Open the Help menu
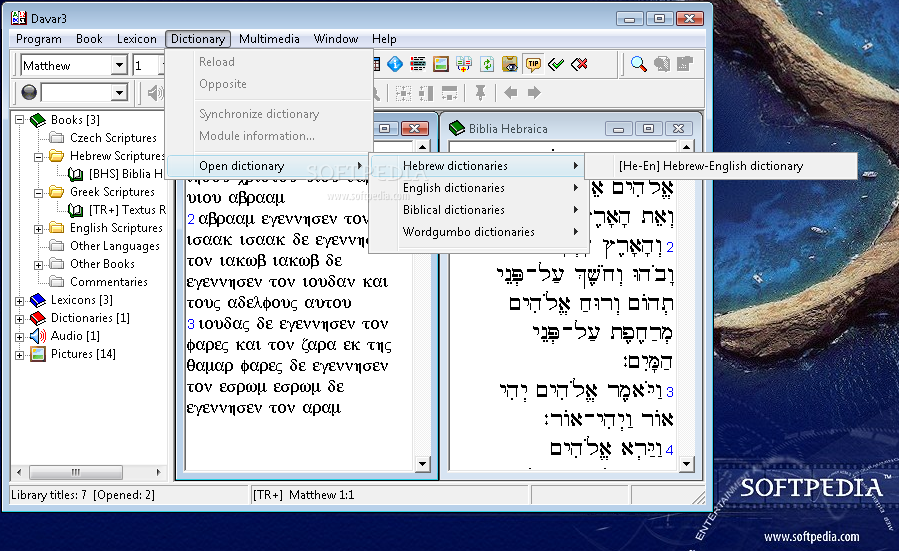The height and width of the screenshot is (551, 899). tap(384, 39)
